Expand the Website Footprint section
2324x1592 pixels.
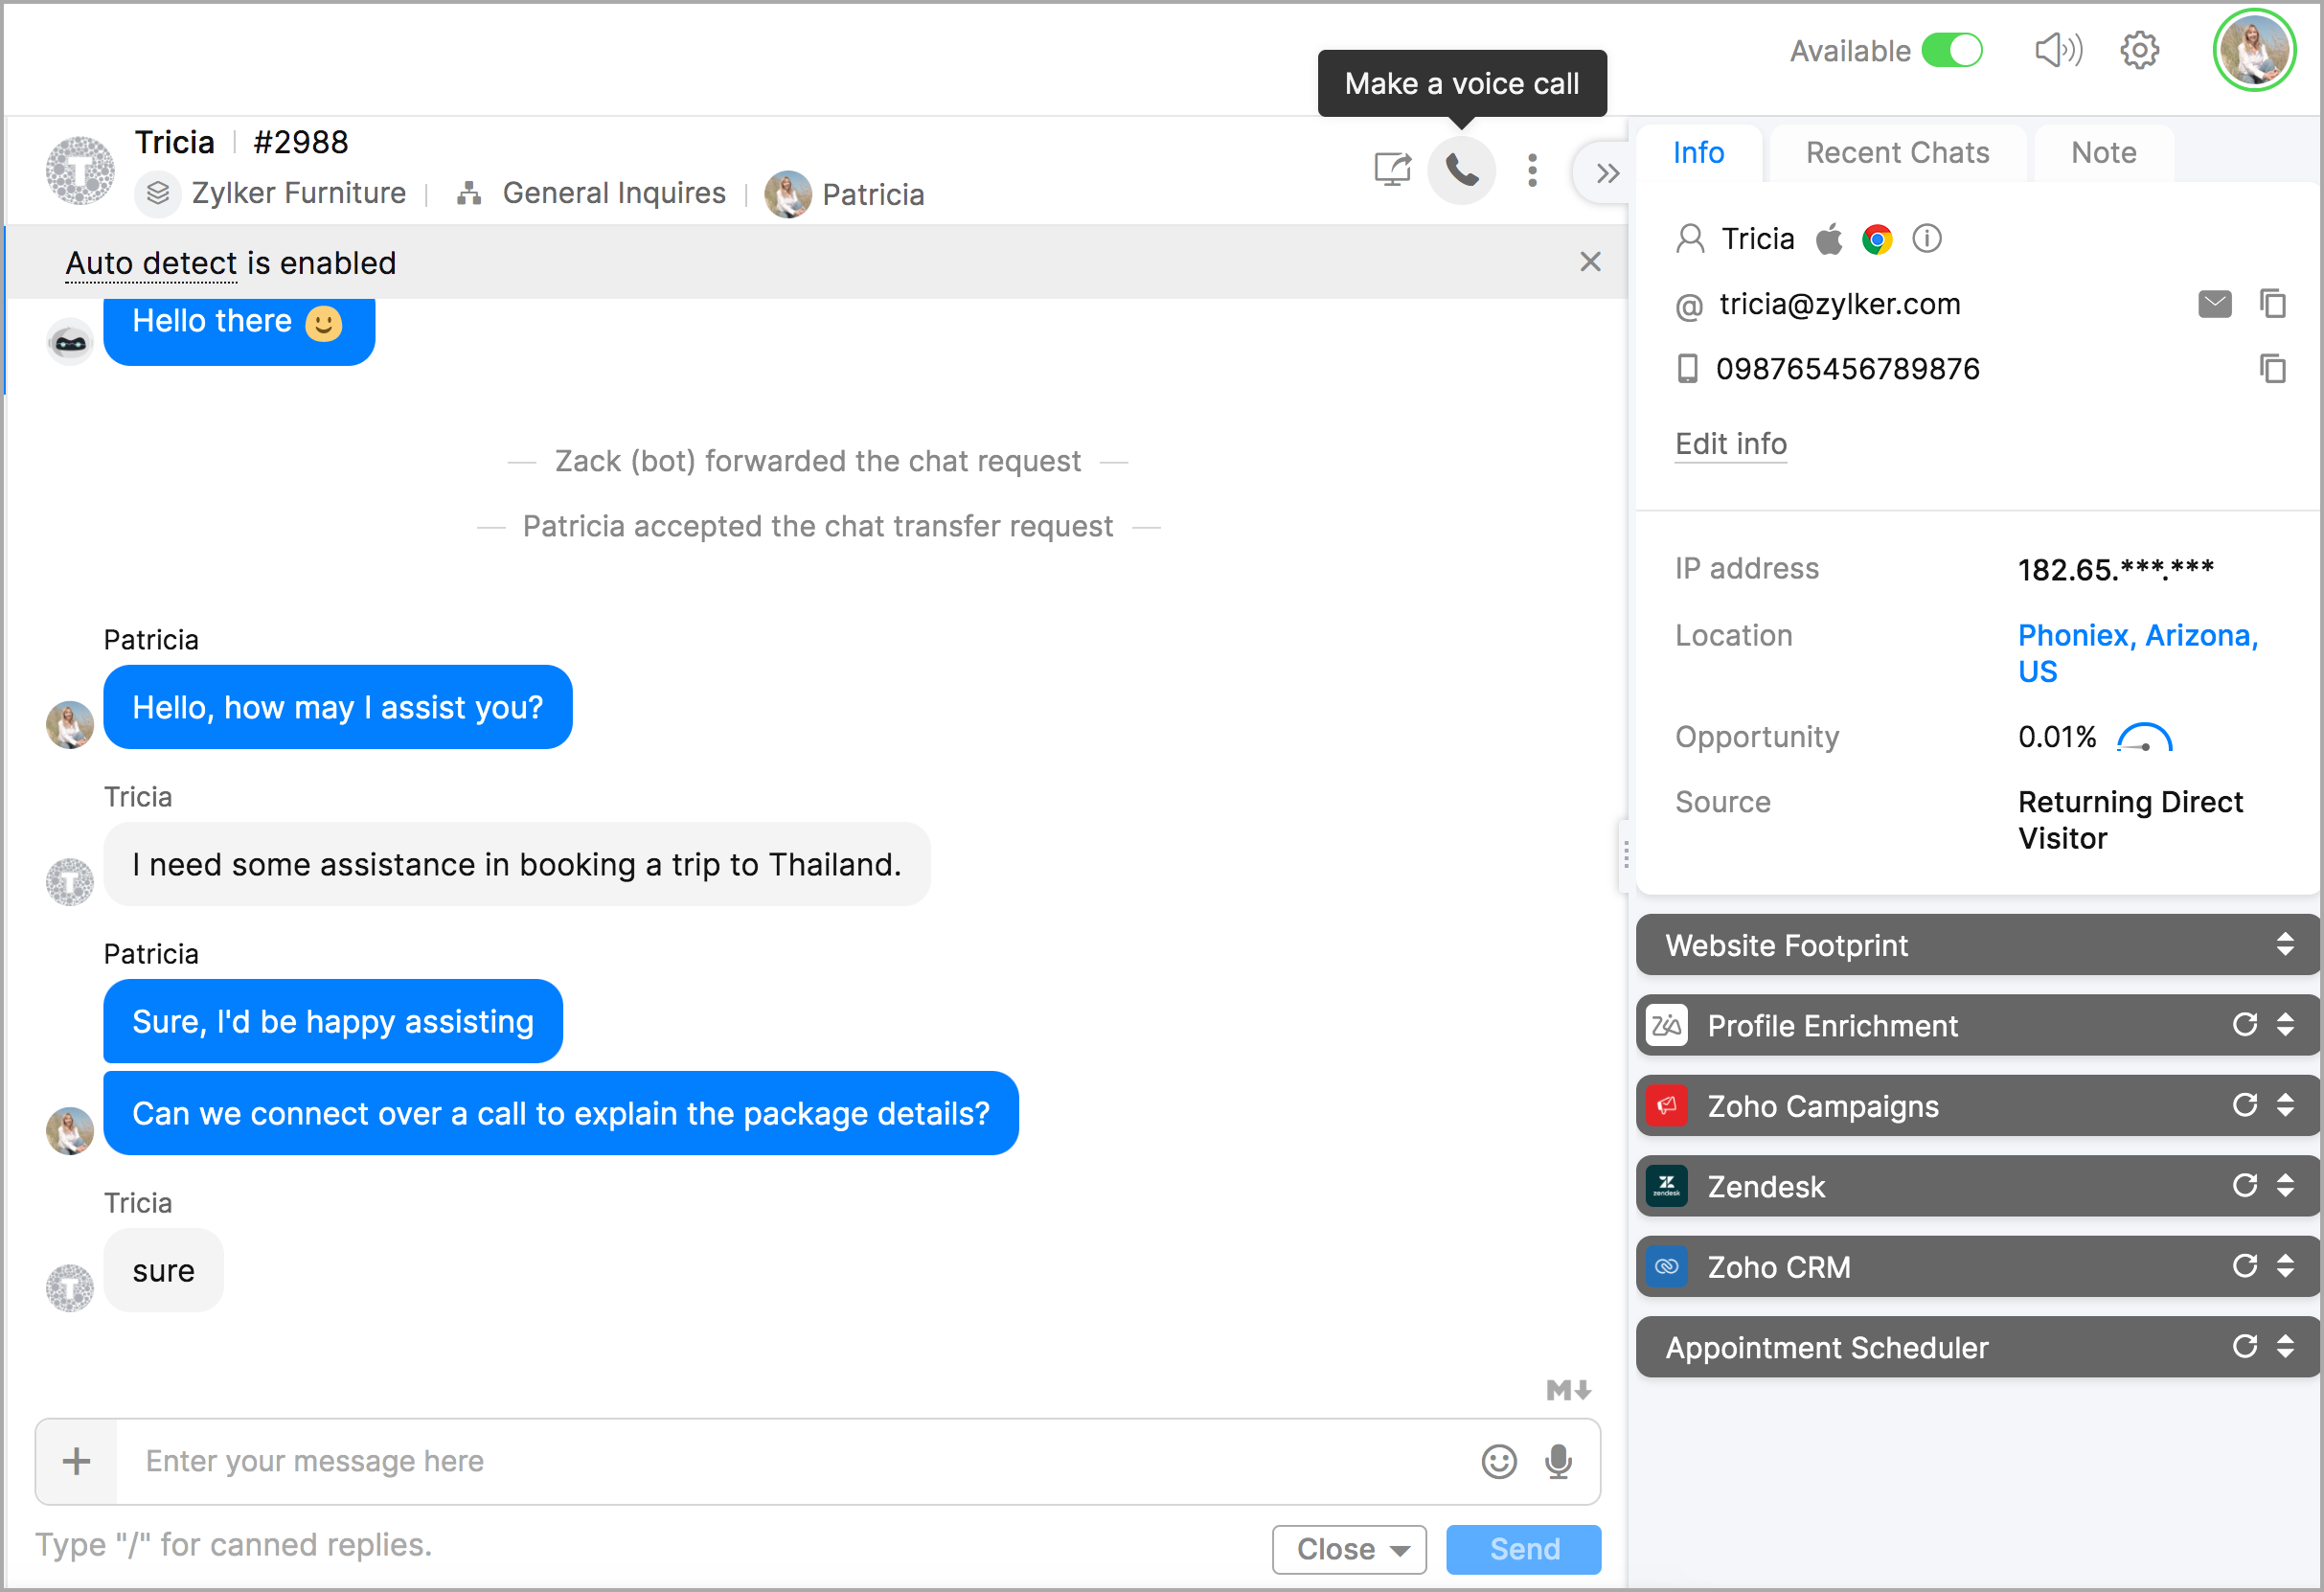2284,945
